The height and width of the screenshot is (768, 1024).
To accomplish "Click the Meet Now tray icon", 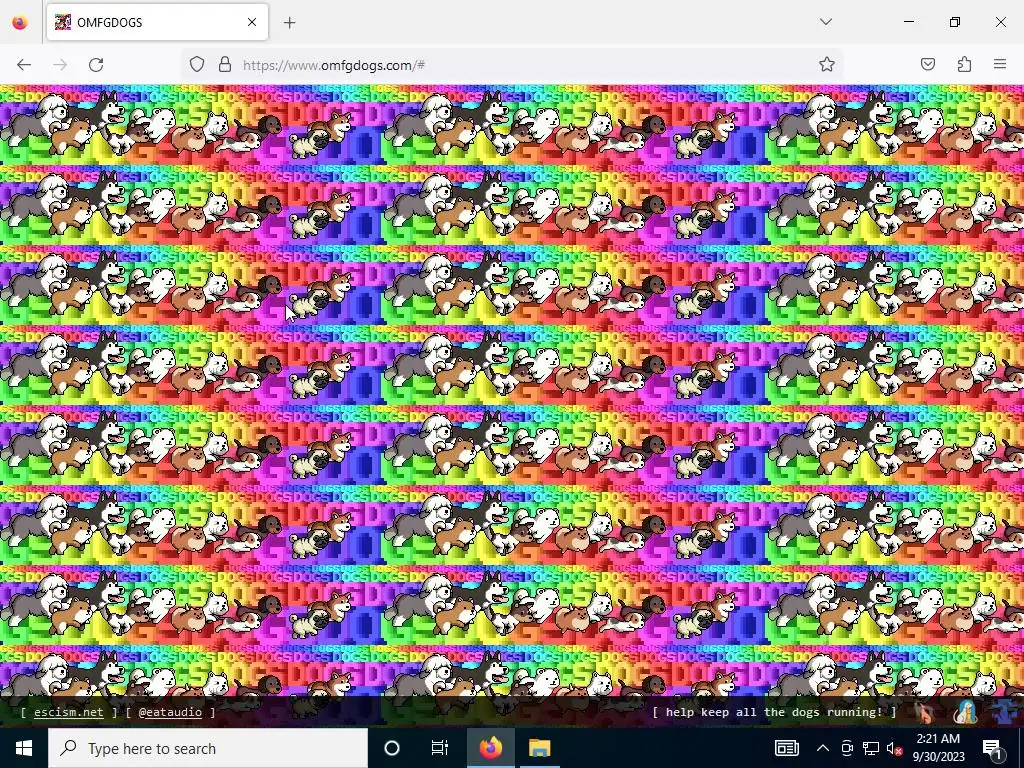I will tap(847, 748).
